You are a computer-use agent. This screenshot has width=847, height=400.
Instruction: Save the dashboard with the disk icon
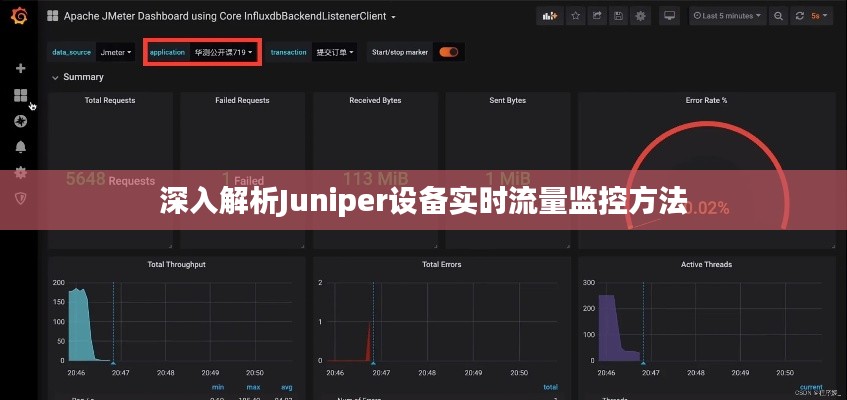pos(619,16)
